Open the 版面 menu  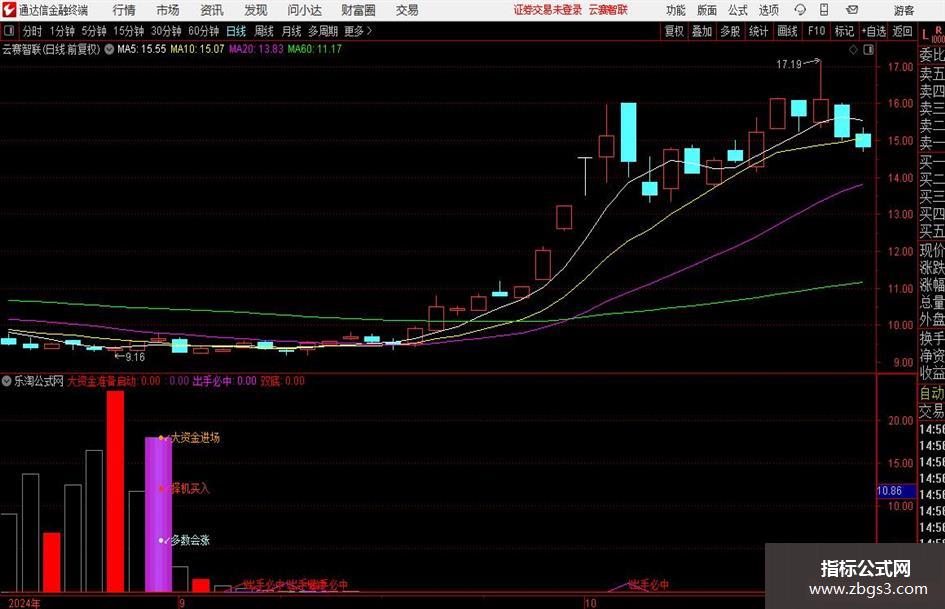click(706, 10)
